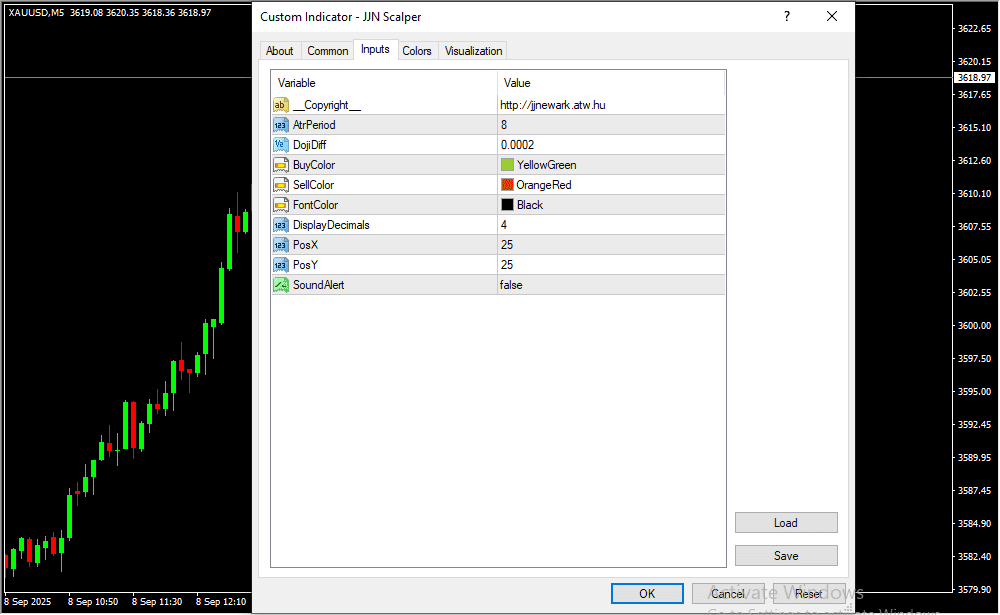Click the string icon beside __Copyright__
1000x615 pixels.
[281, 105]
